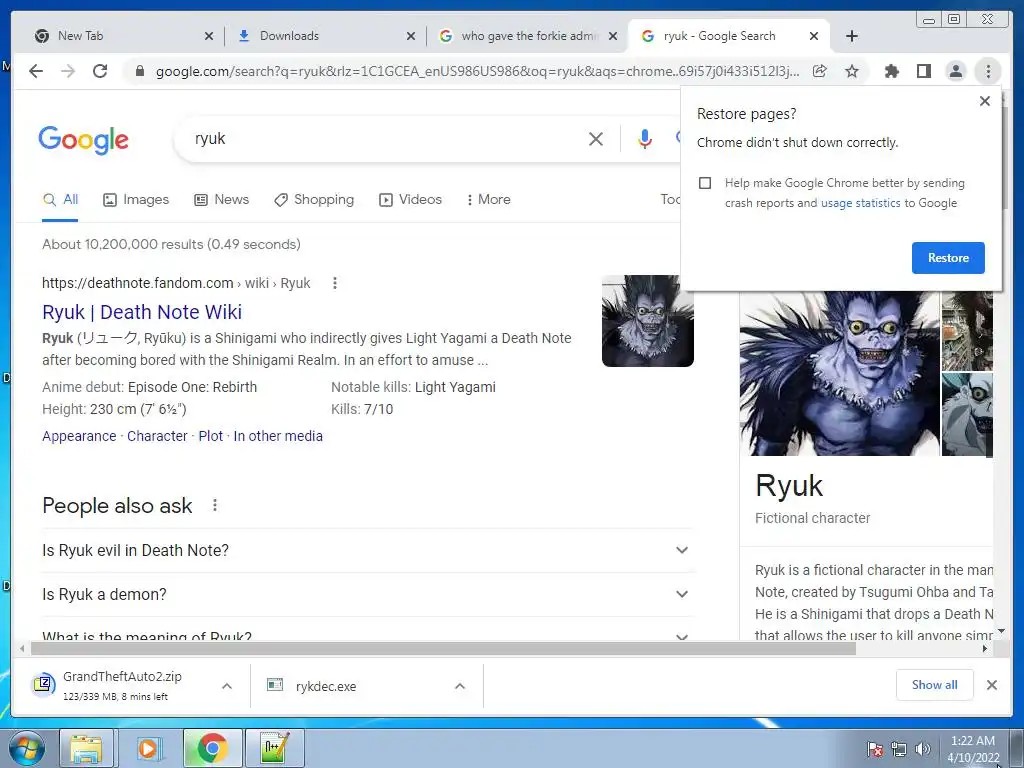The width and height of the screenshot is (1024, 768).
Task: Click the Google search input field
Action: tap(385, 138)
